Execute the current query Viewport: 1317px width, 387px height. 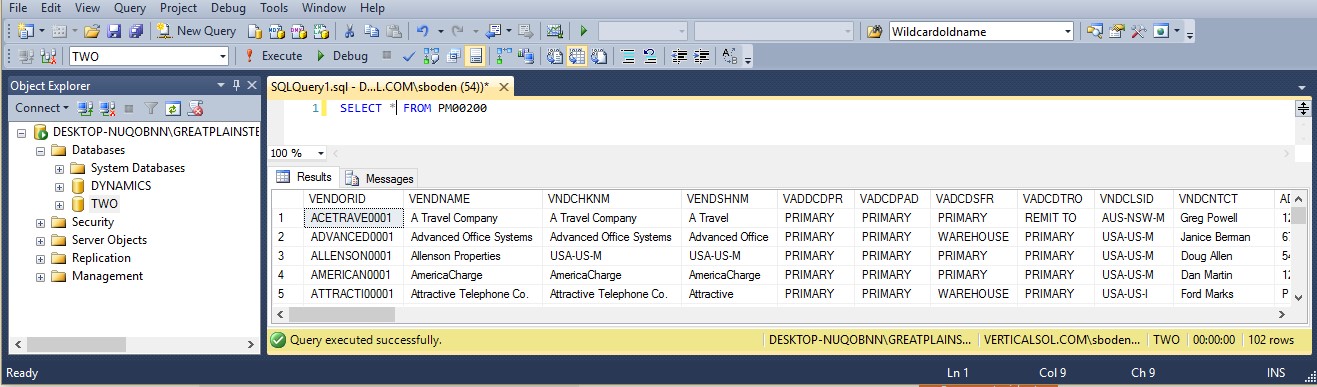[x=274, y=56]
